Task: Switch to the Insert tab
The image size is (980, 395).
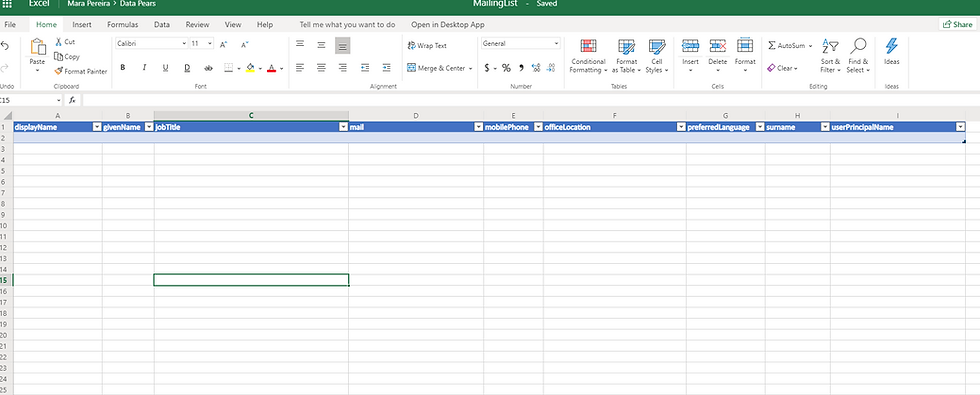Action: point(82,25)
